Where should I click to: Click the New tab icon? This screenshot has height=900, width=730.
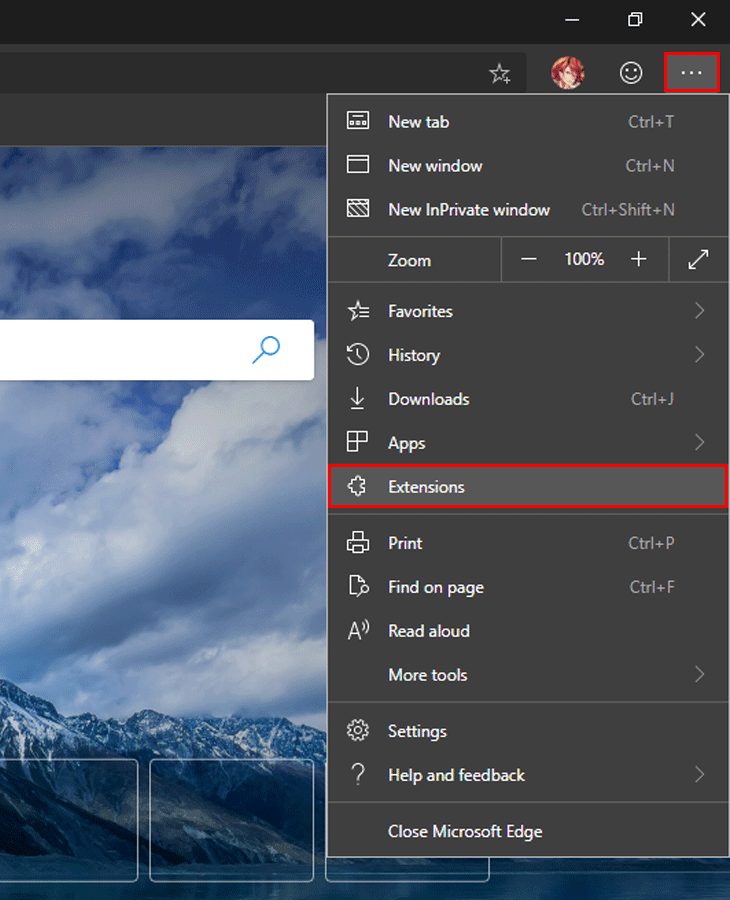coord(358,121)
